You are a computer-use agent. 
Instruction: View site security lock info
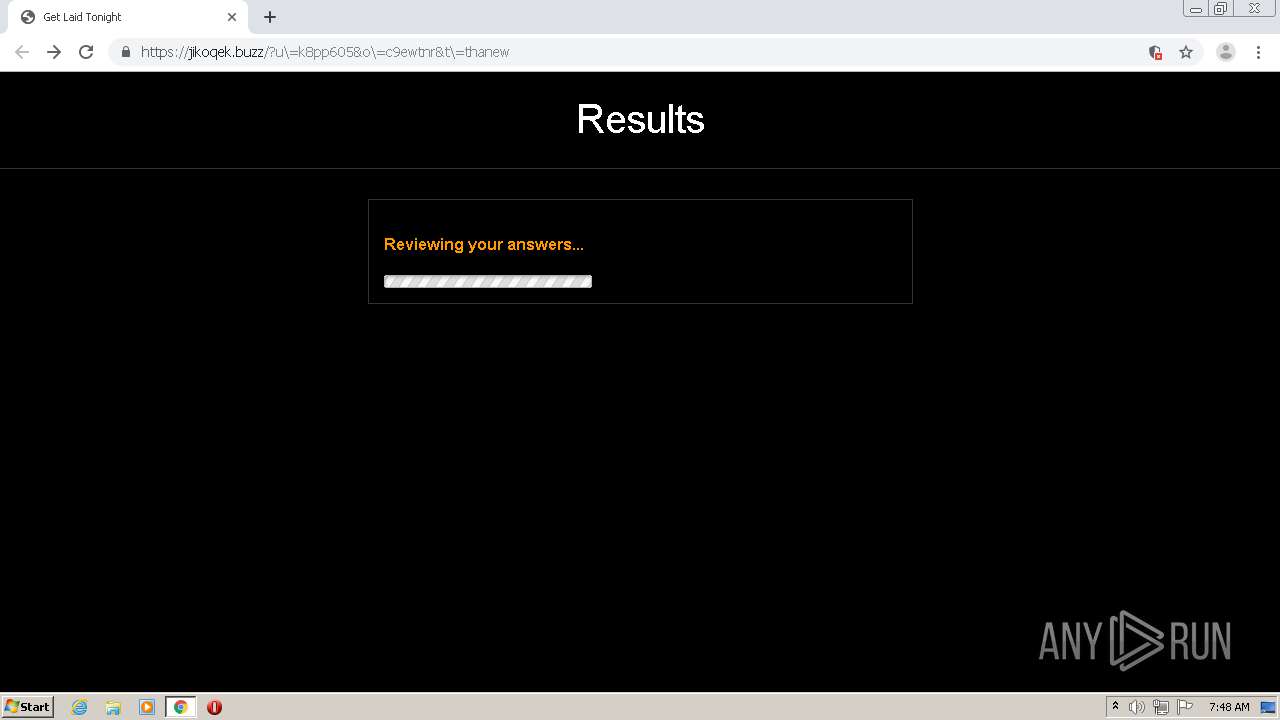point(126,52)
